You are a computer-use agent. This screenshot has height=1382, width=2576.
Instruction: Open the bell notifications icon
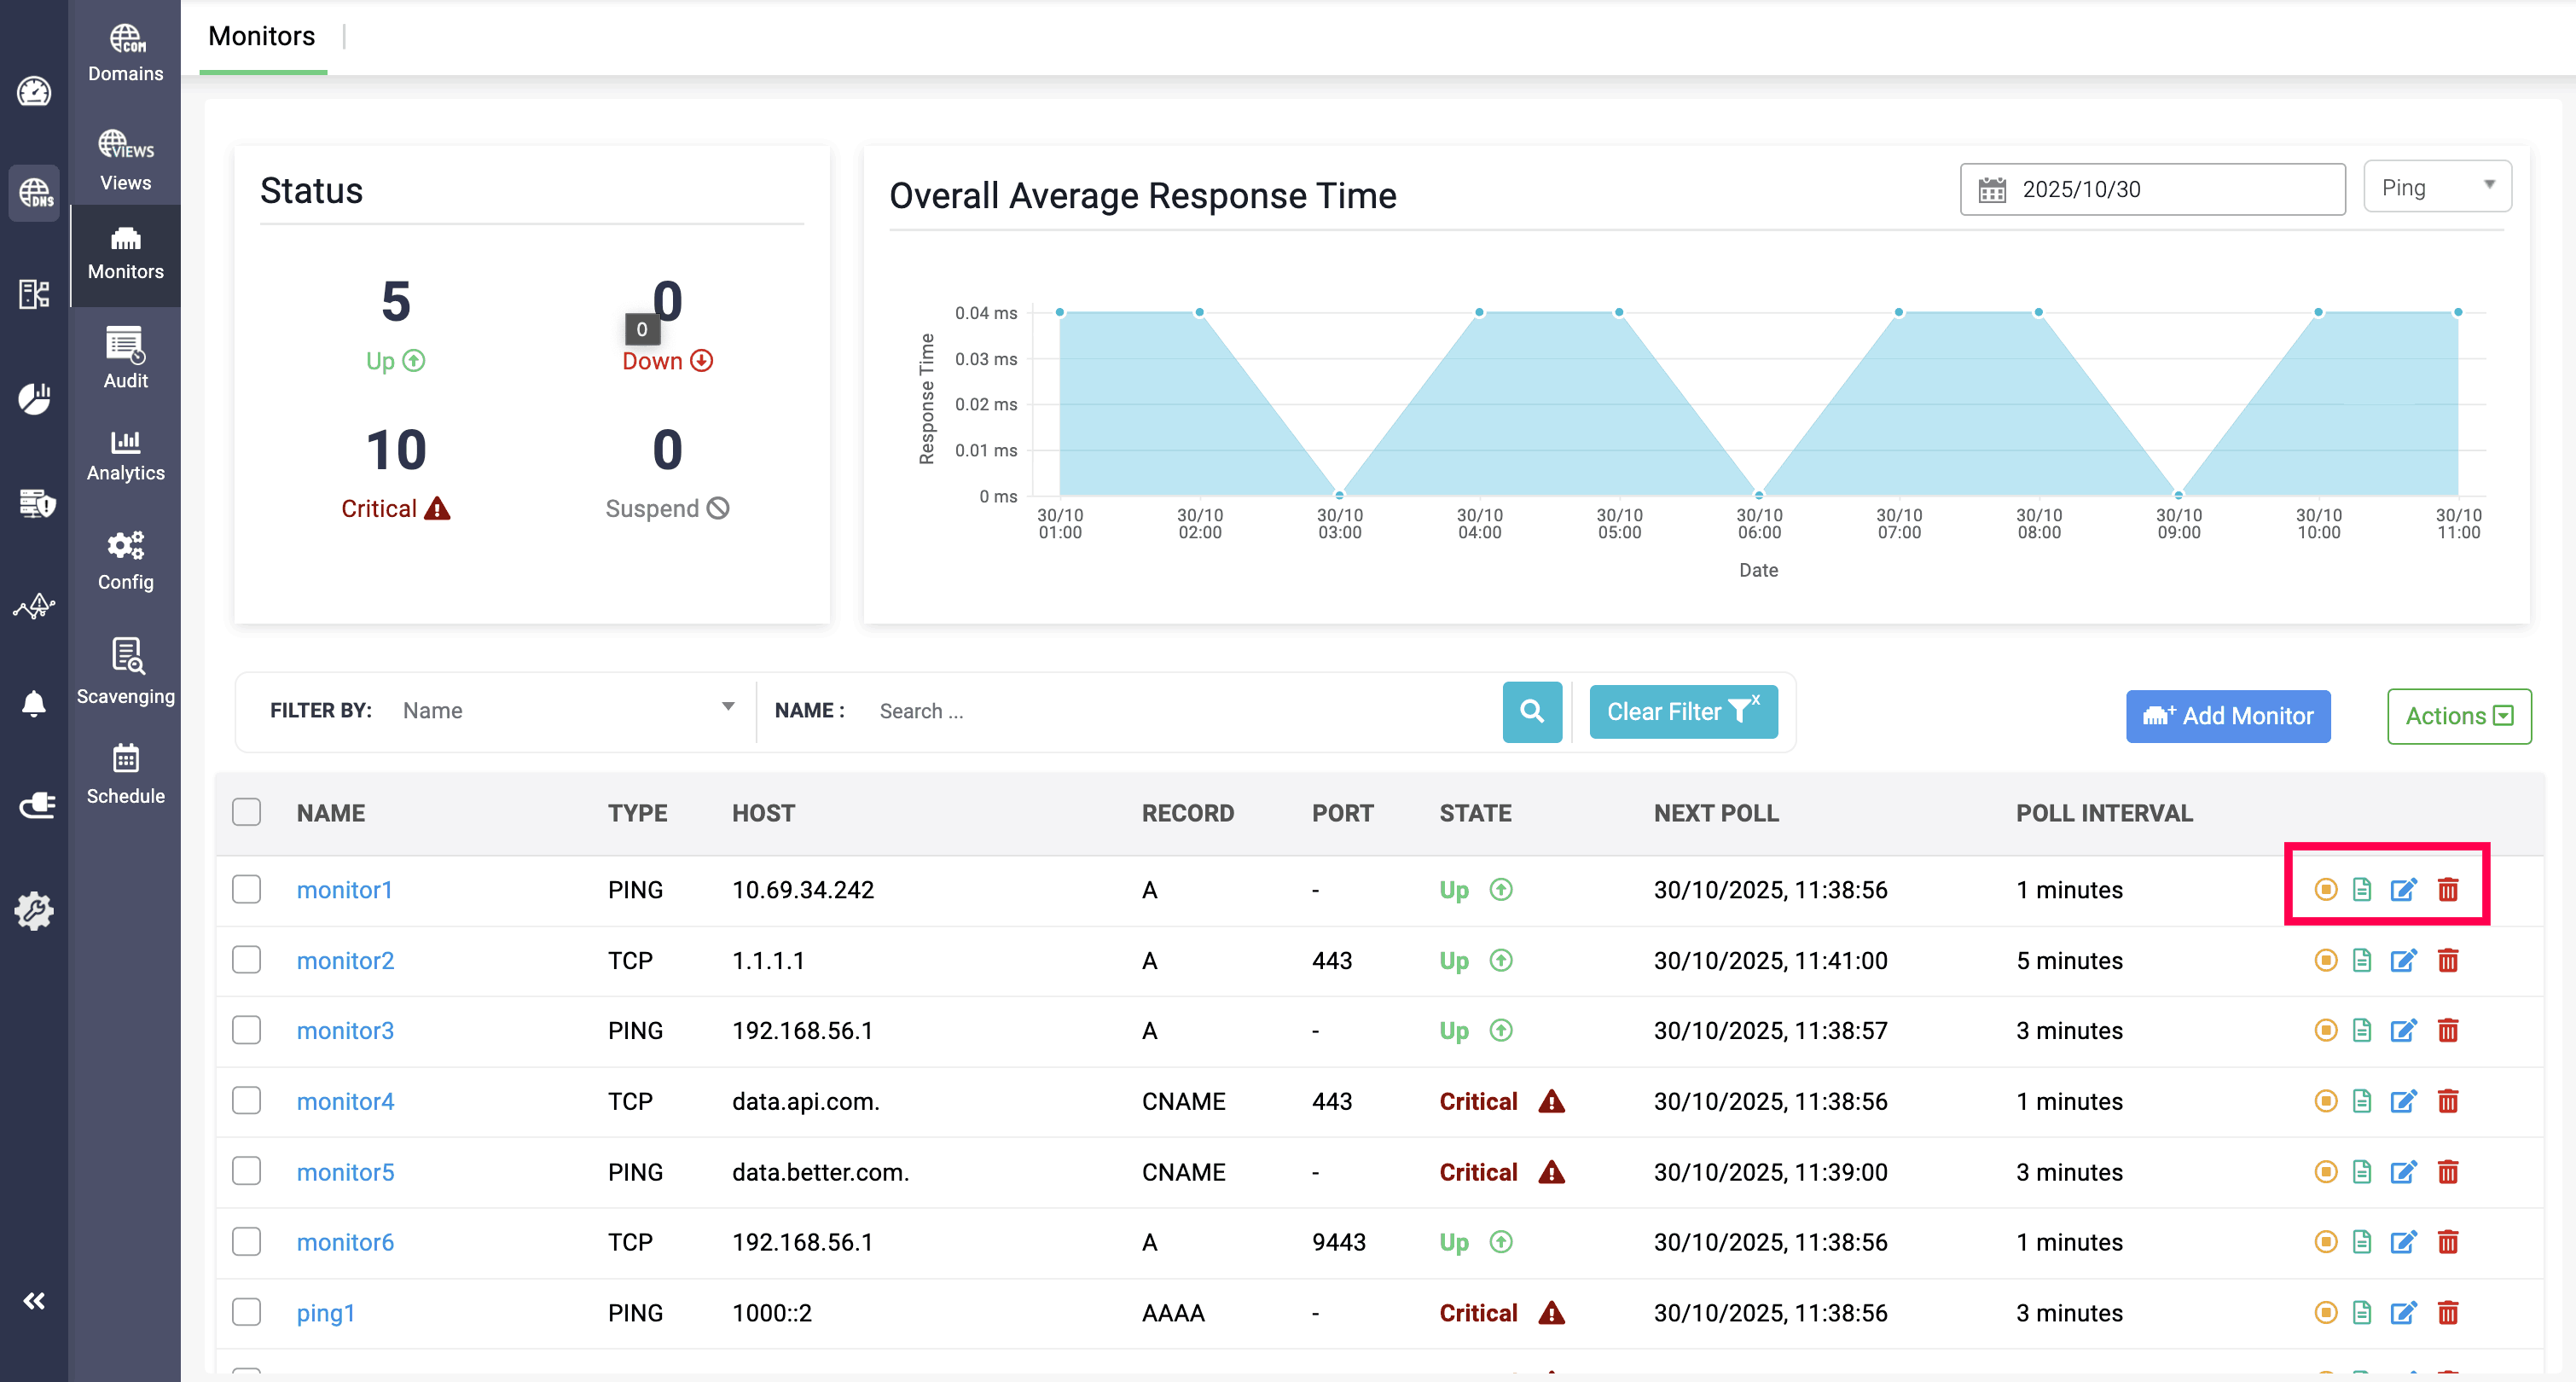pos(34,704)
